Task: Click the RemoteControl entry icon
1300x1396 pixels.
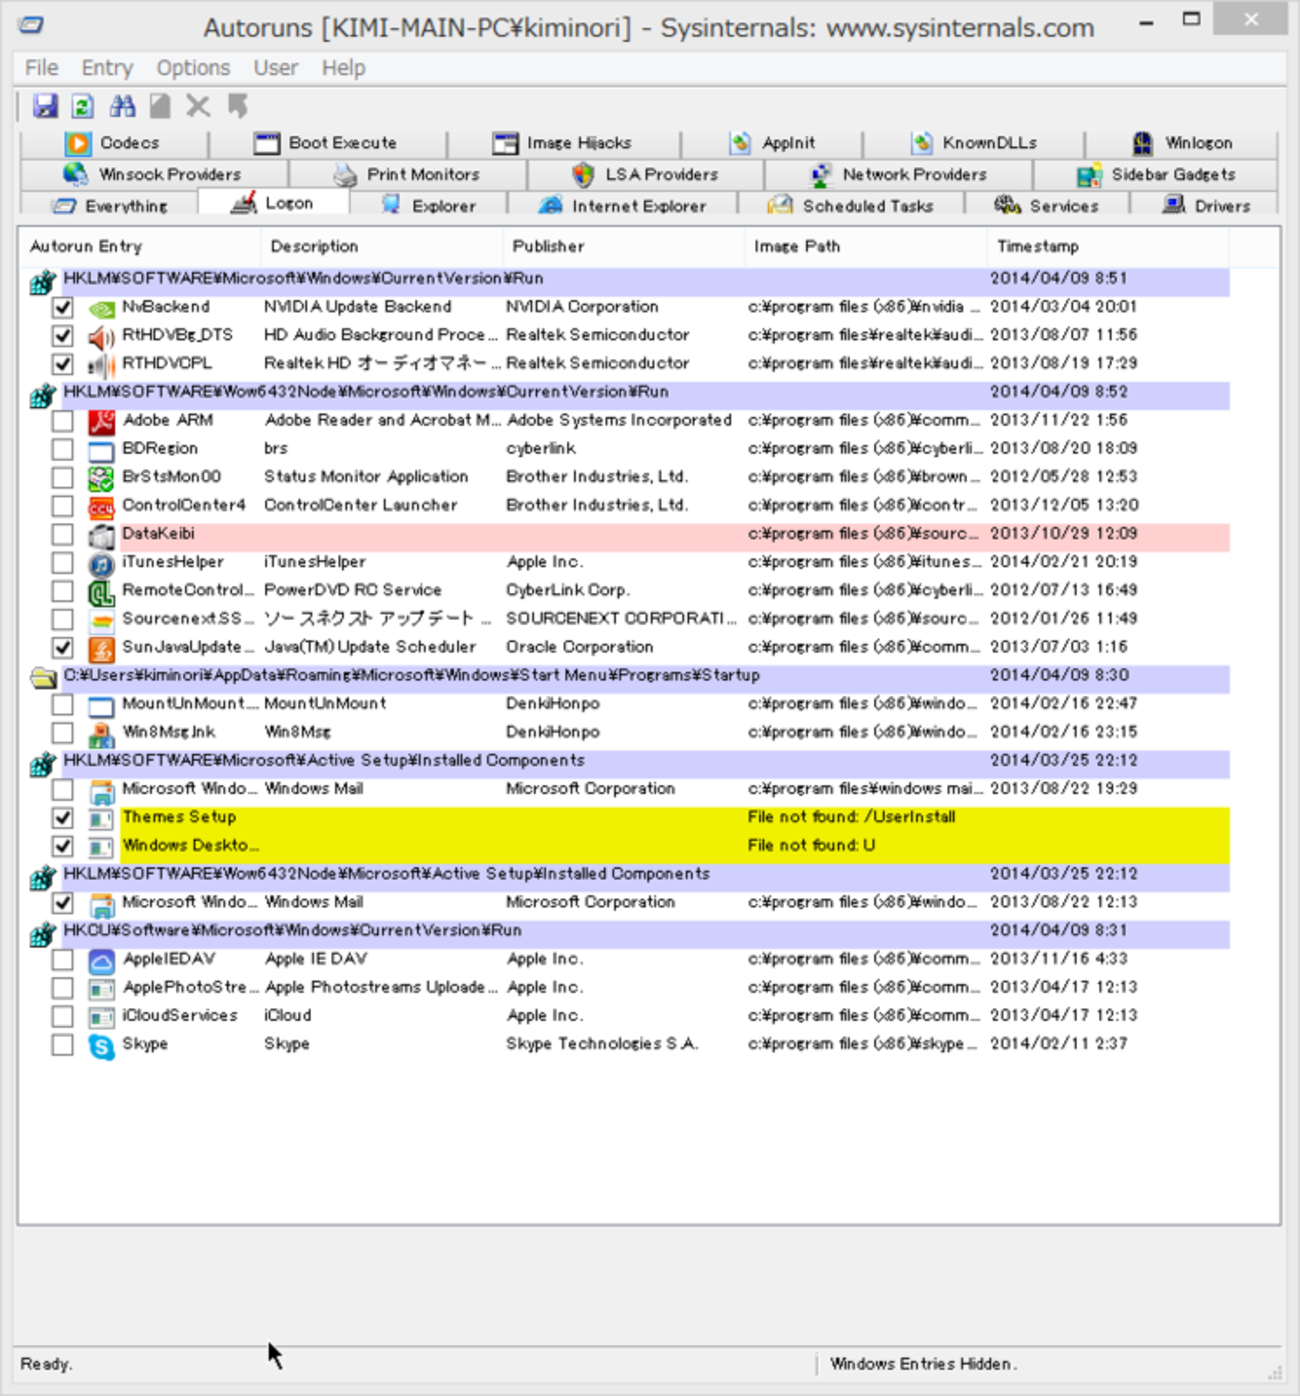Action: 101,591
